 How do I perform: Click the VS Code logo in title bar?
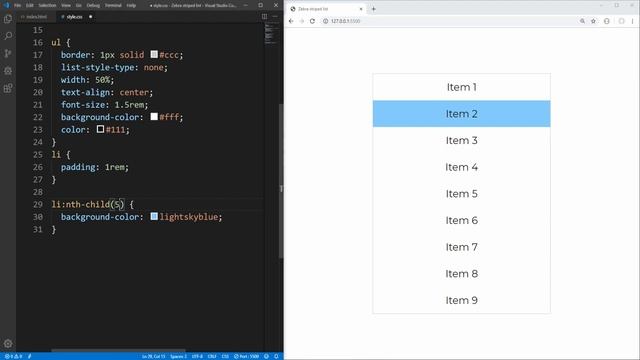(x=6, y=5)
